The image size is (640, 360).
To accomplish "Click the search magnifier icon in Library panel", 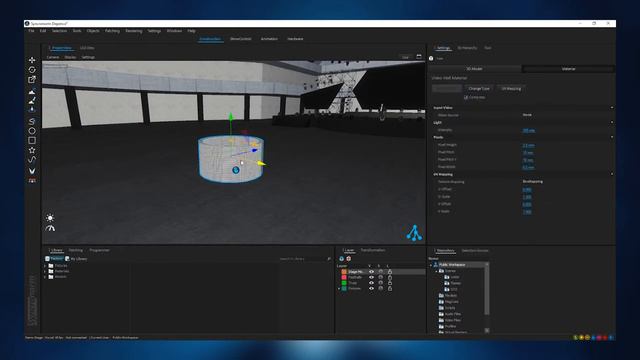I will [x=329, y=259].
